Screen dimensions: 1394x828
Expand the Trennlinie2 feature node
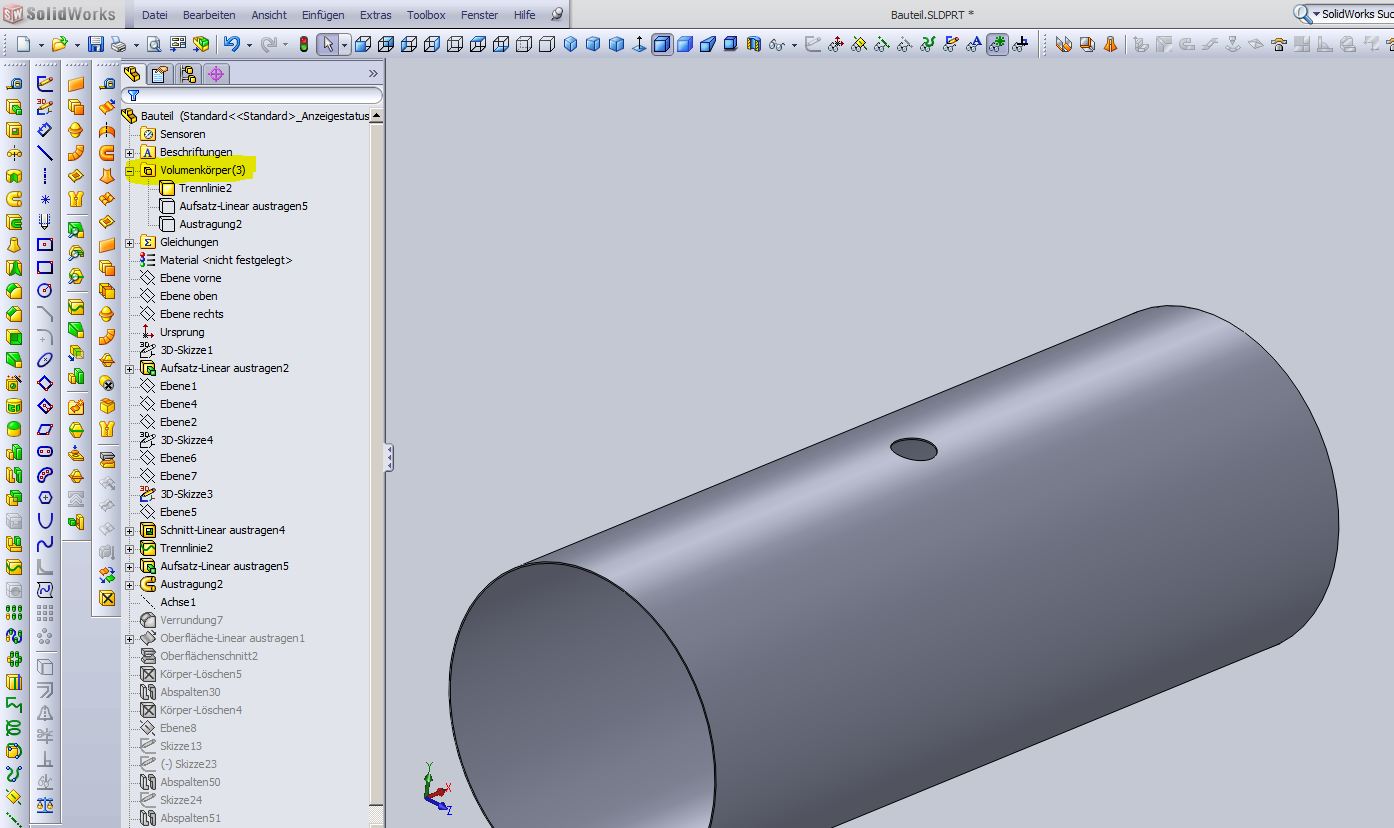tap(130, 549)
